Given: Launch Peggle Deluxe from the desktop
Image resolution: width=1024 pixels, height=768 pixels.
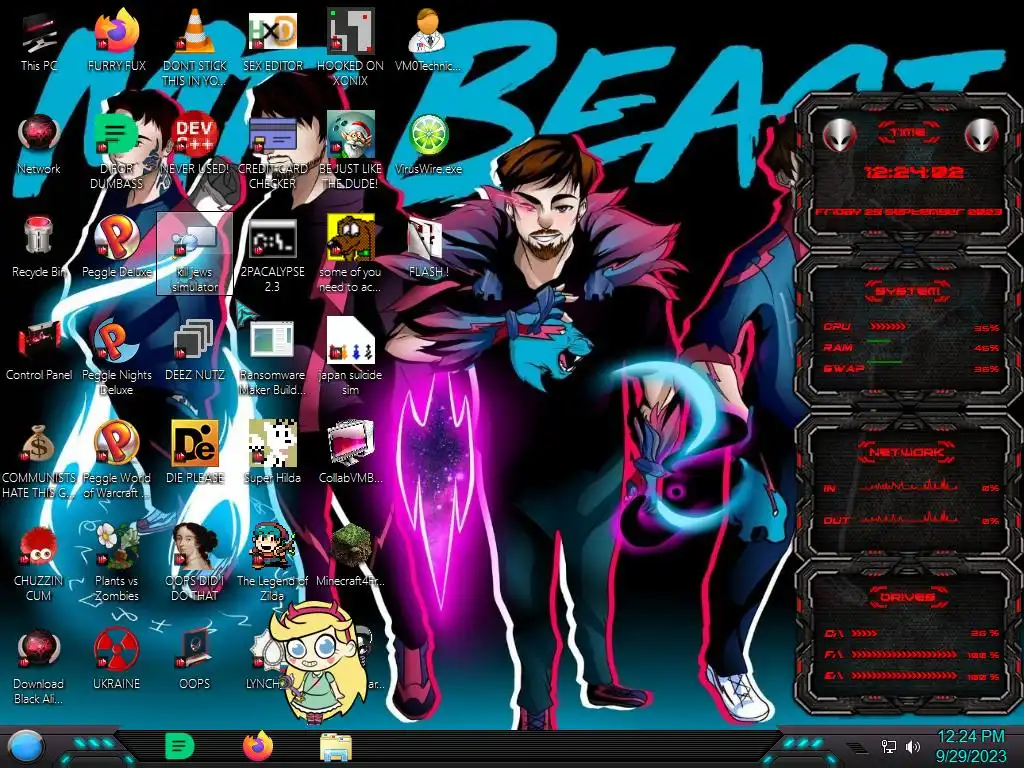Looking at the screenshot, I should point(117,247).
